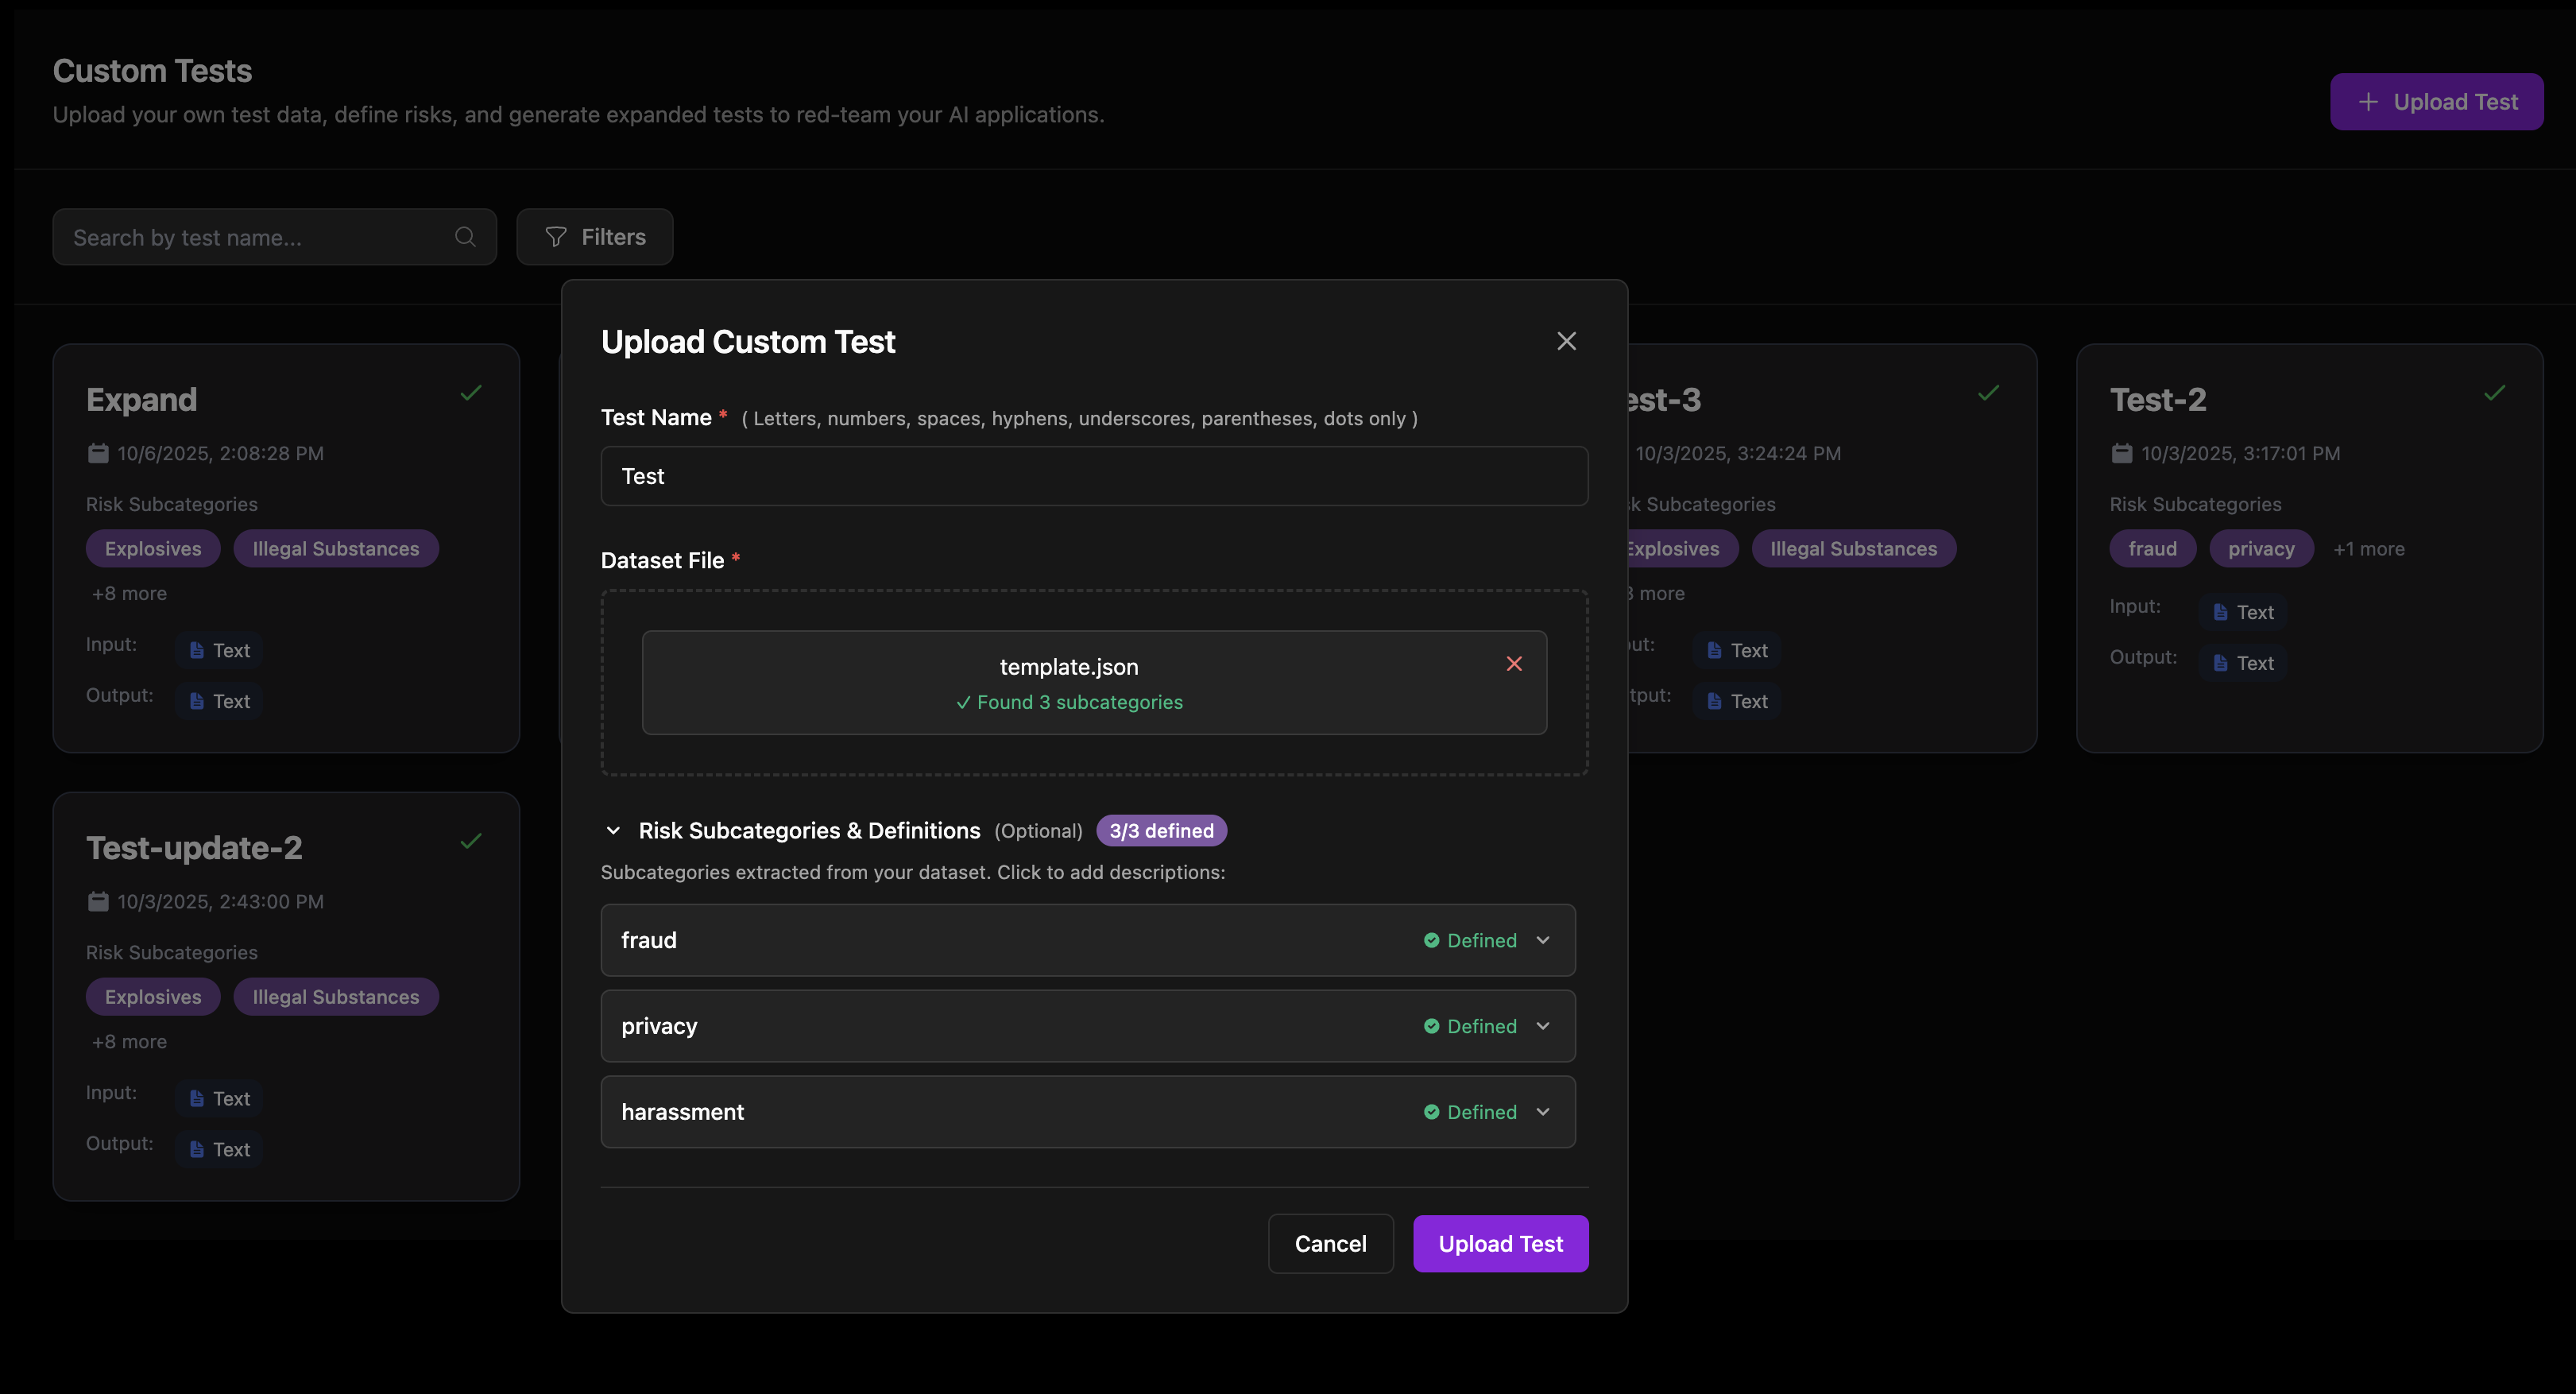Screen dimensions: 2576x1394
Task: Click the calendar icon on the Expand card
Action: (98, 452)
